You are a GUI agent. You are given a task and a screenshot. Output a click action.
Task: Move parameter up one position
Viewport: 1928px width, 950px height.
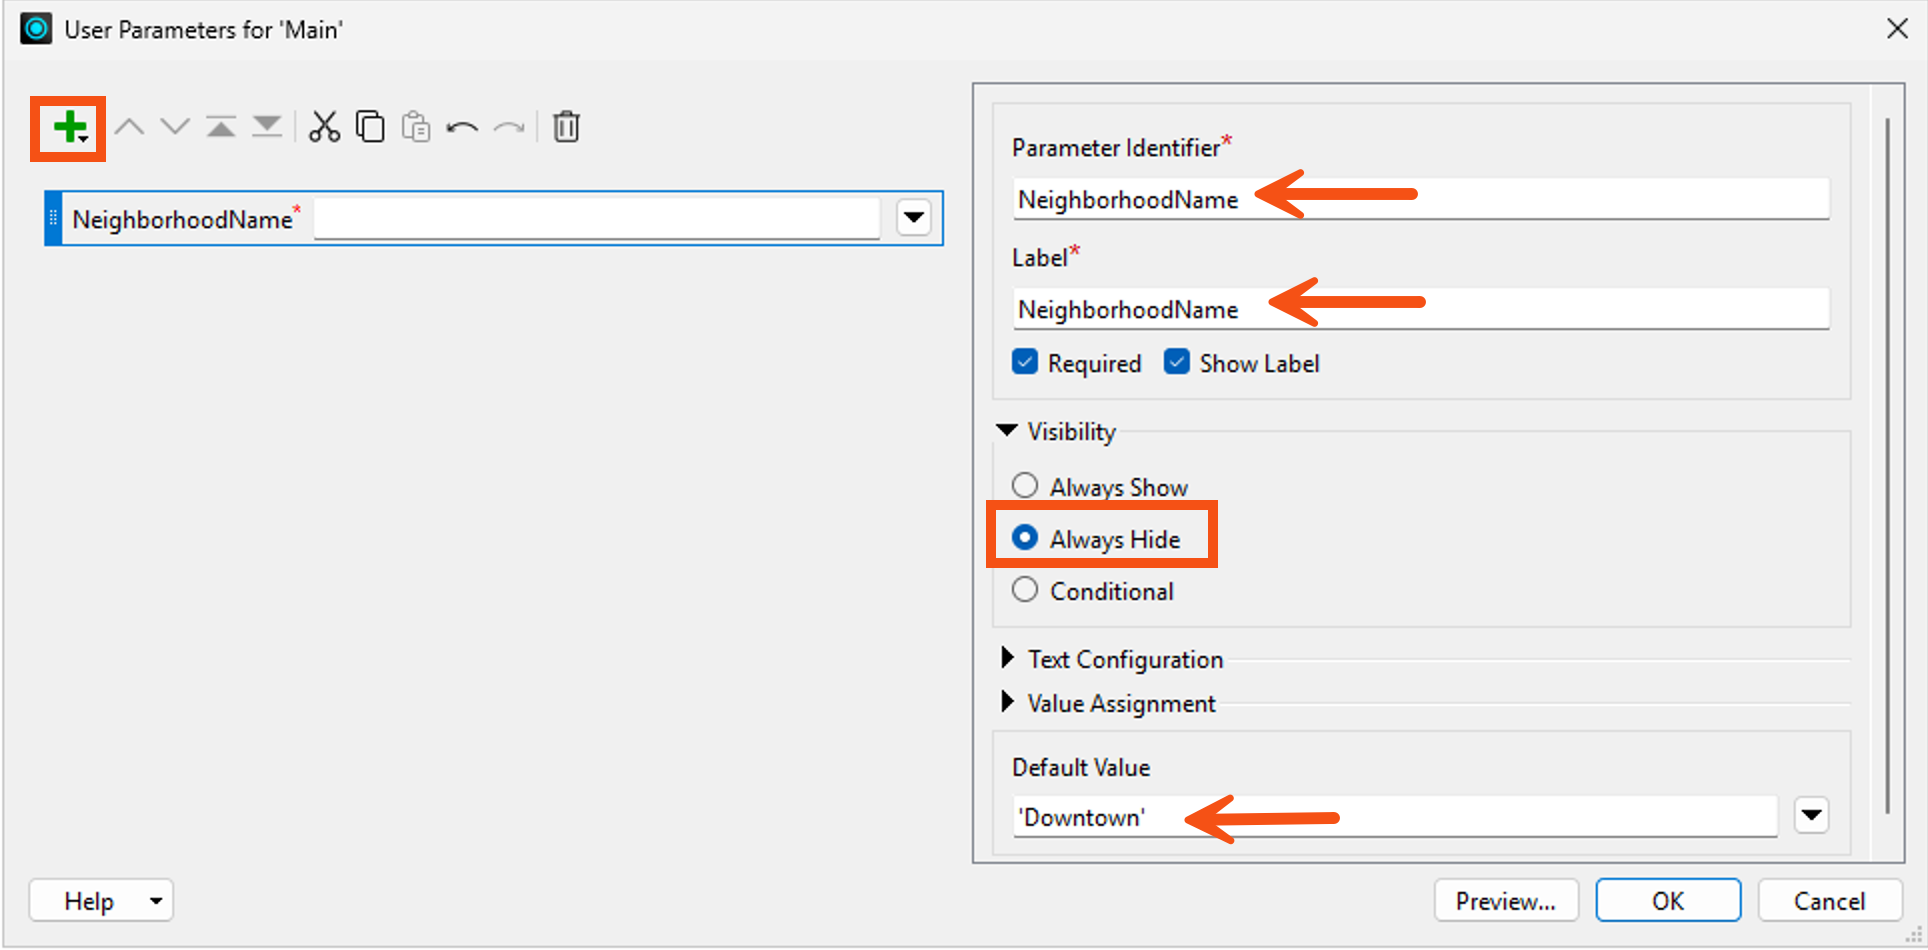[129, 127]
